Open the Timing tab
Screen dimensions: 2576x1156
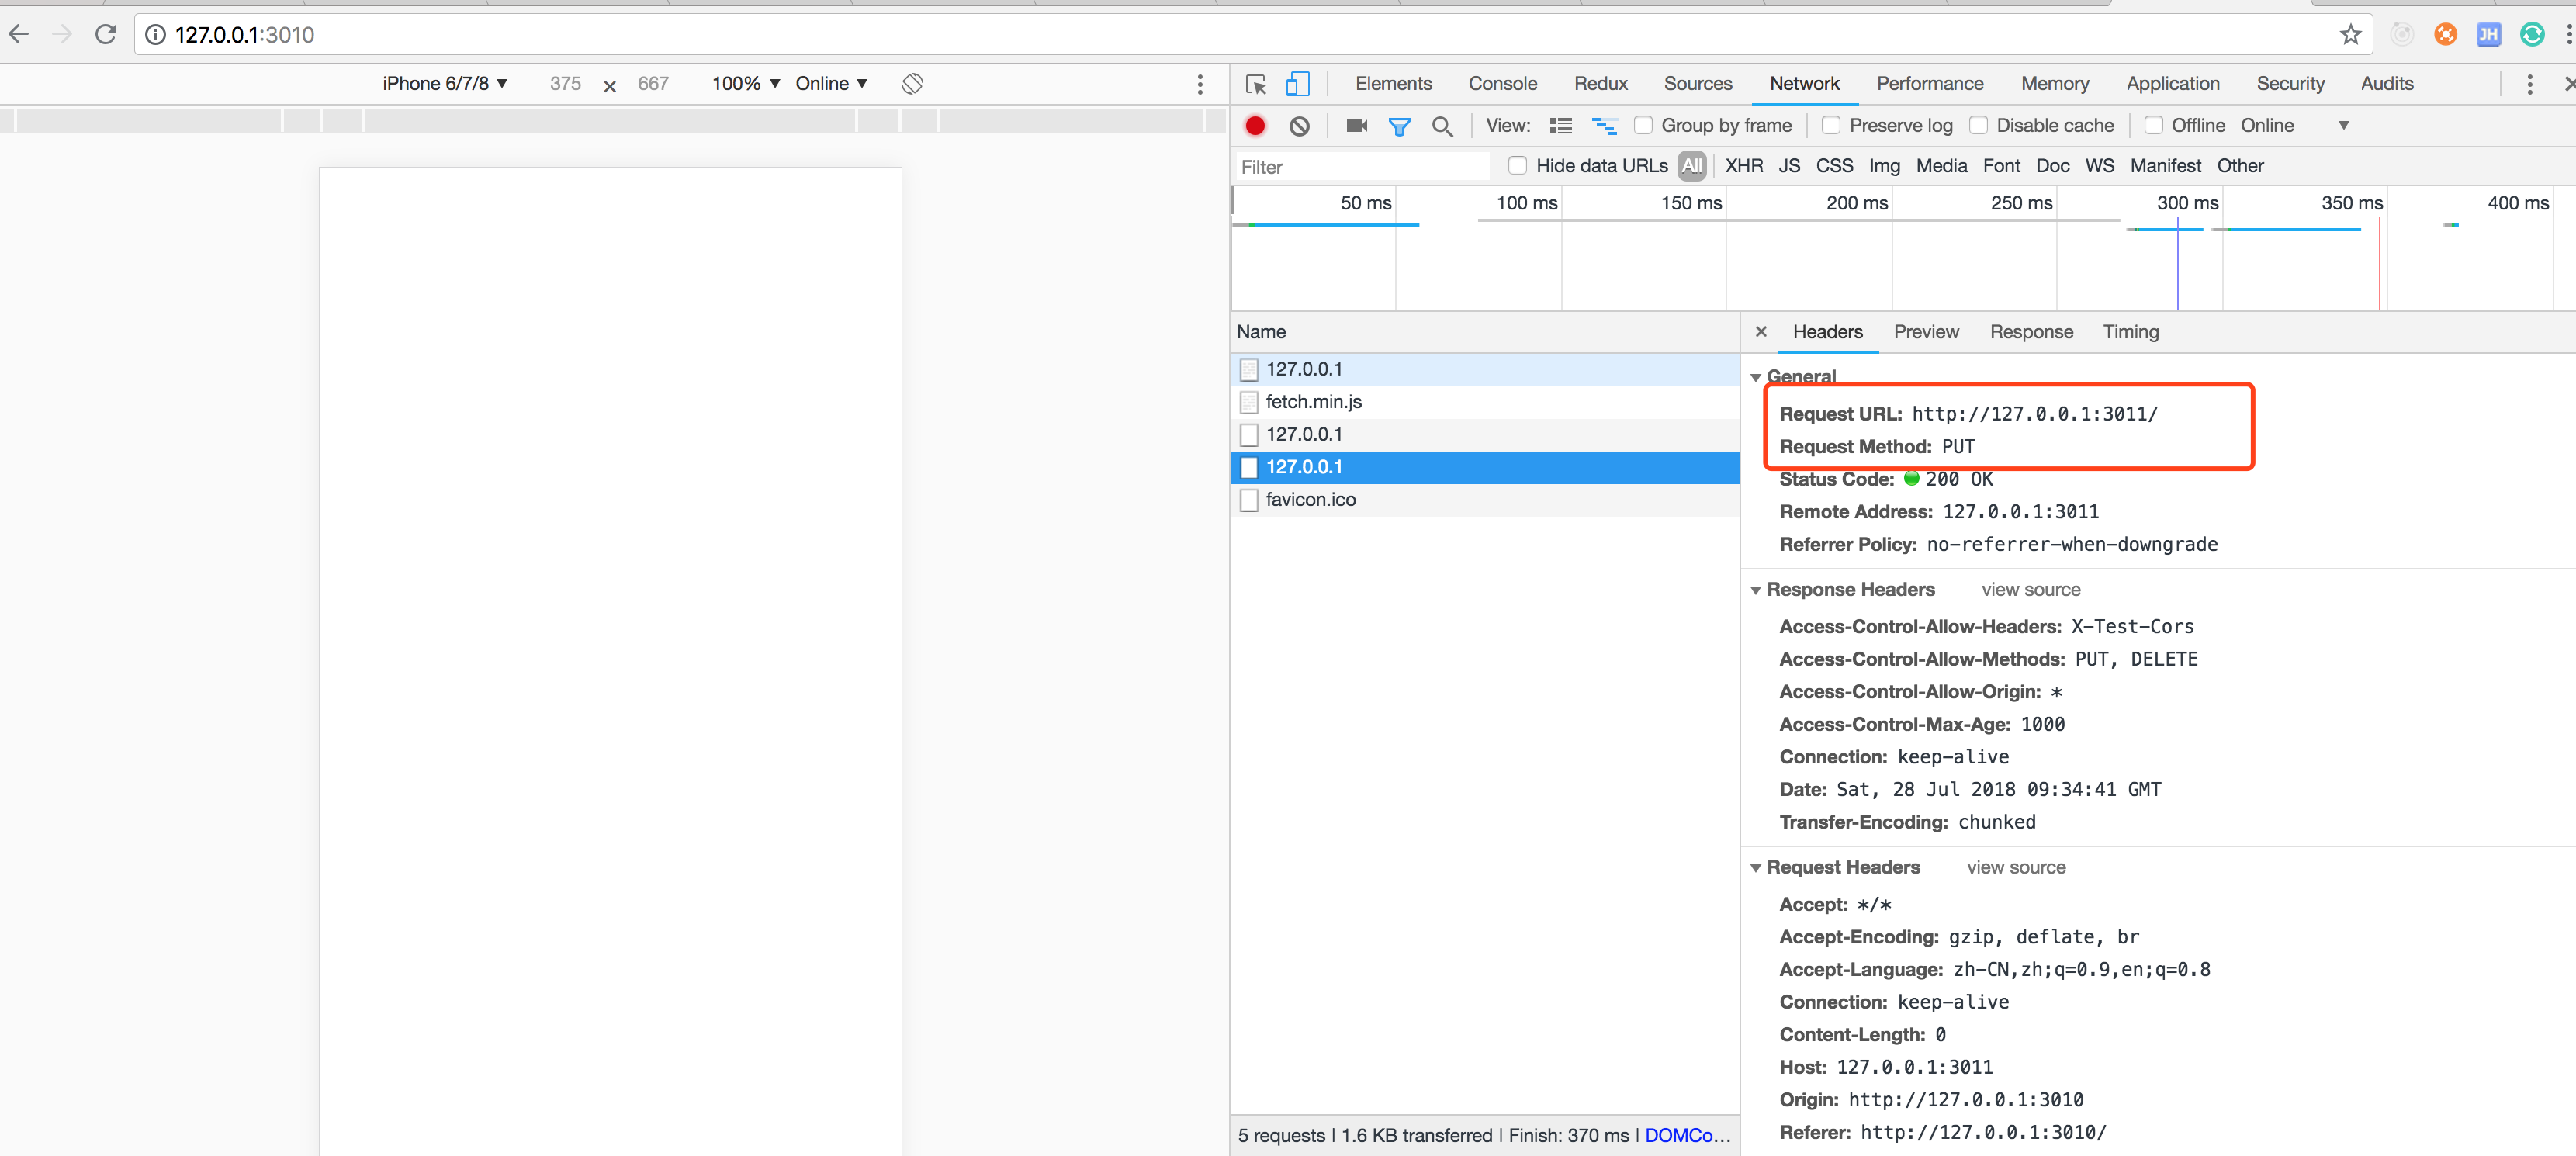(2130, 332)
